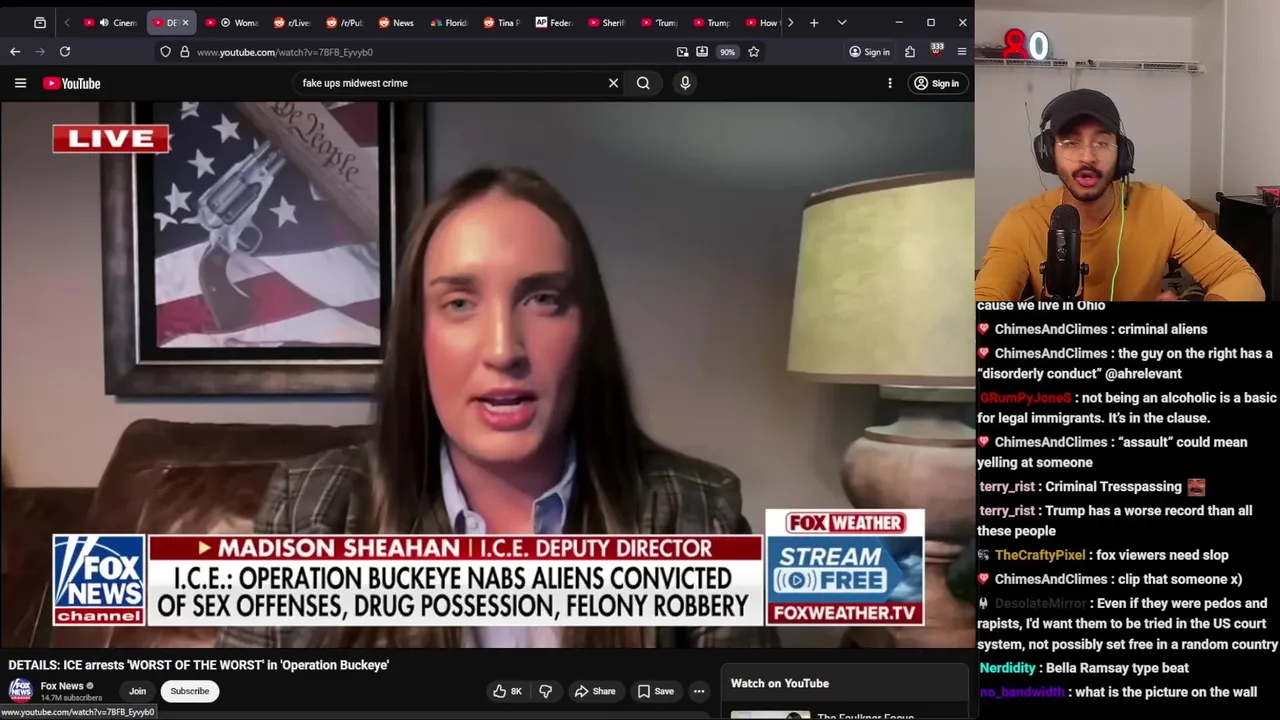
Task: Open YouTube settings three-dot menu
Action: click(889, 83)
